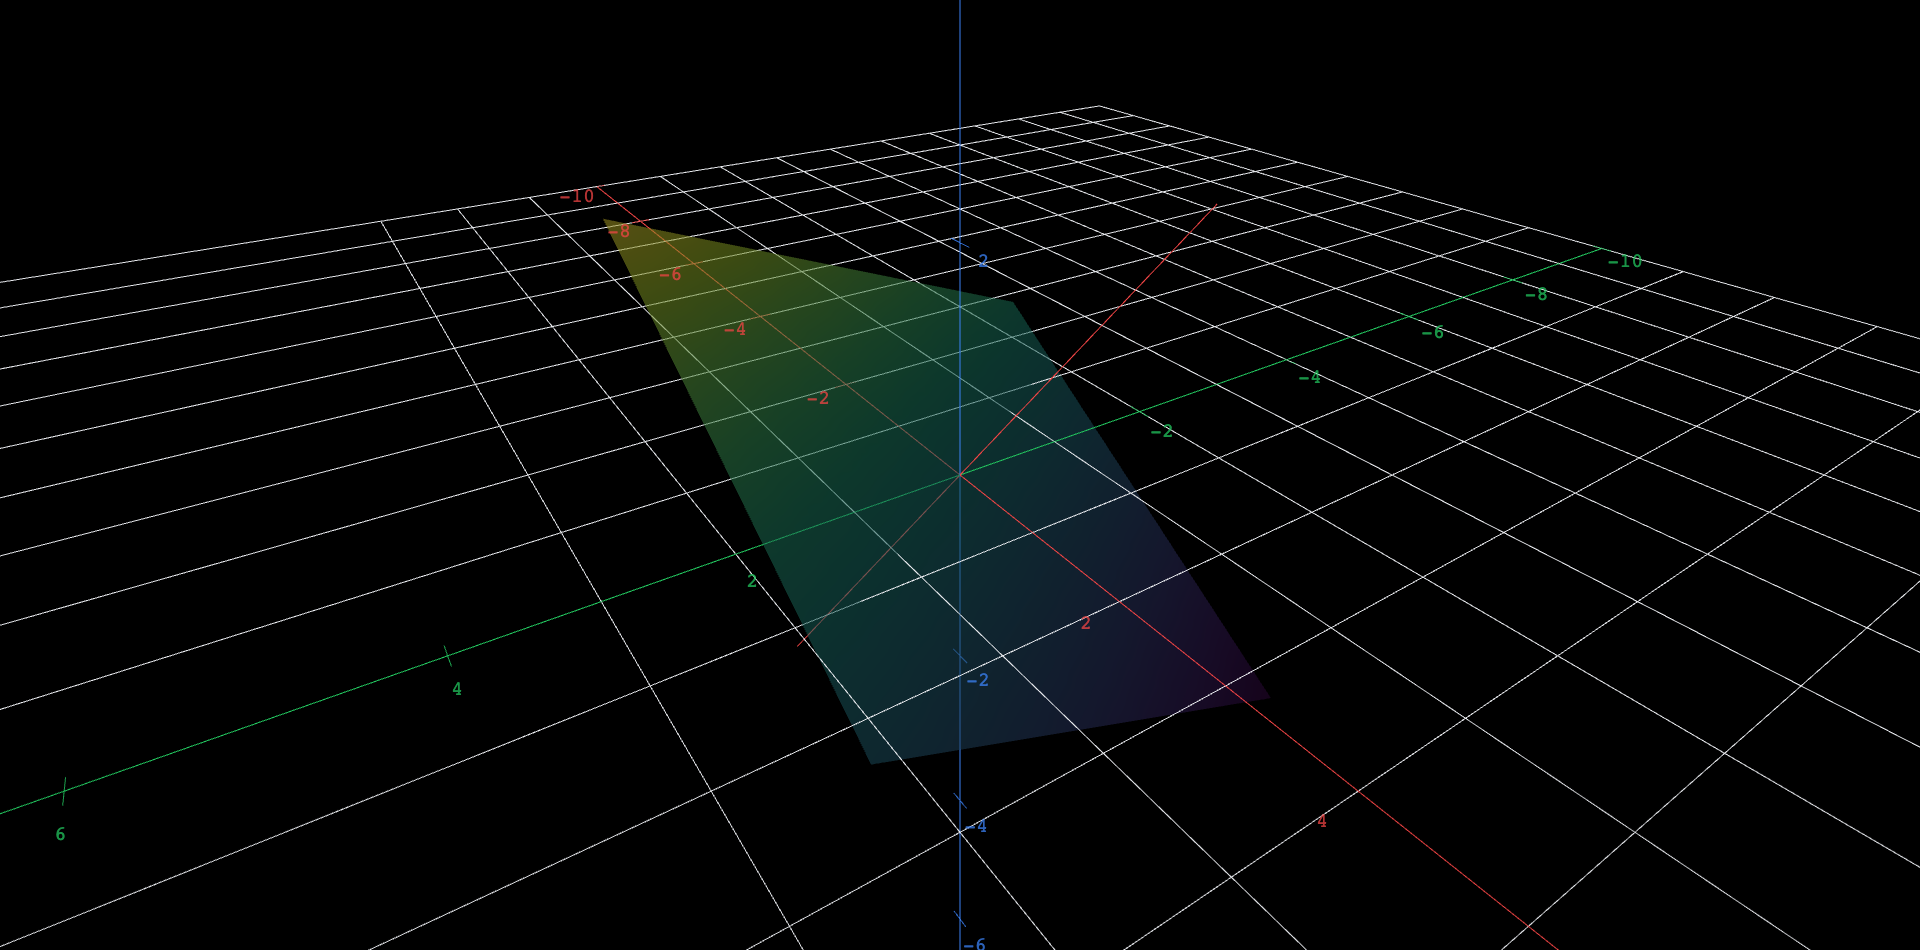Image resolution: width=1920 pixels, height=950 pixels.
Task: Click the red 4 axis label
Action: [x=1321, y=821]
